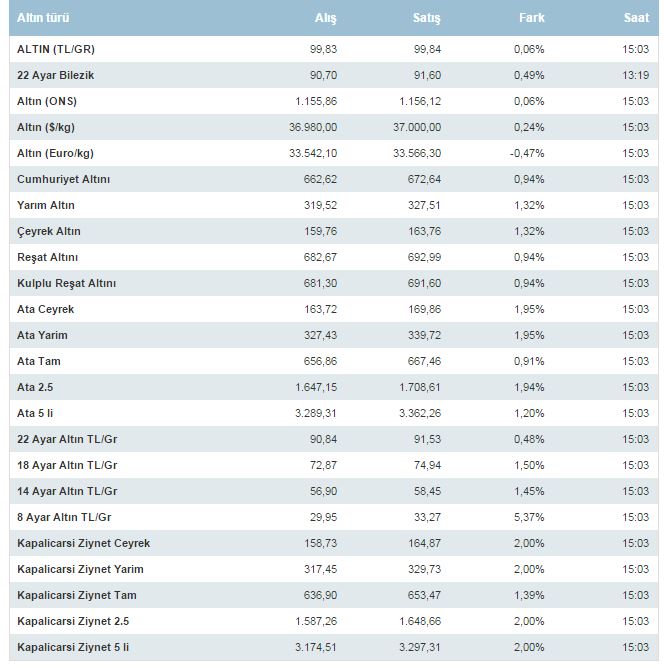Select the 'Fark' column header
The image size is (665, 667).
(x=532, y=18)
